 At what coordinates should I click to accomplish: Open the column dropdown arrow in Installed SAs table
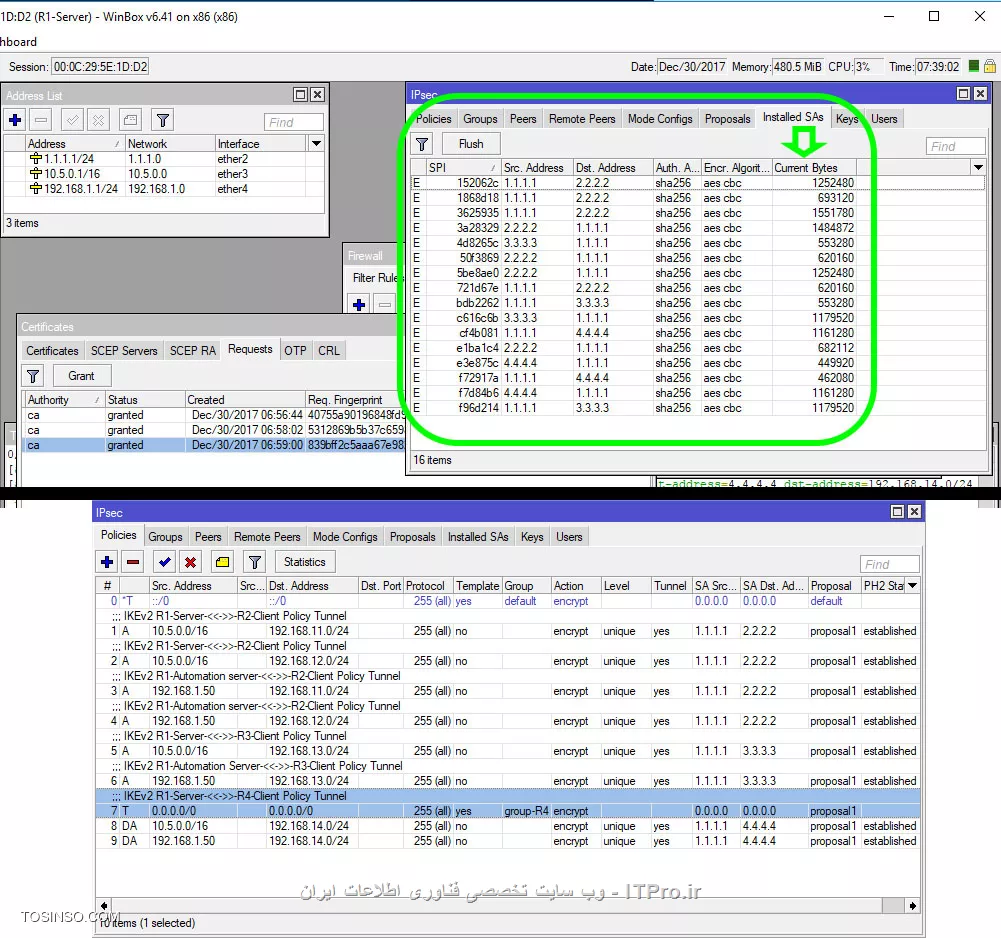[x=977, y=167]
